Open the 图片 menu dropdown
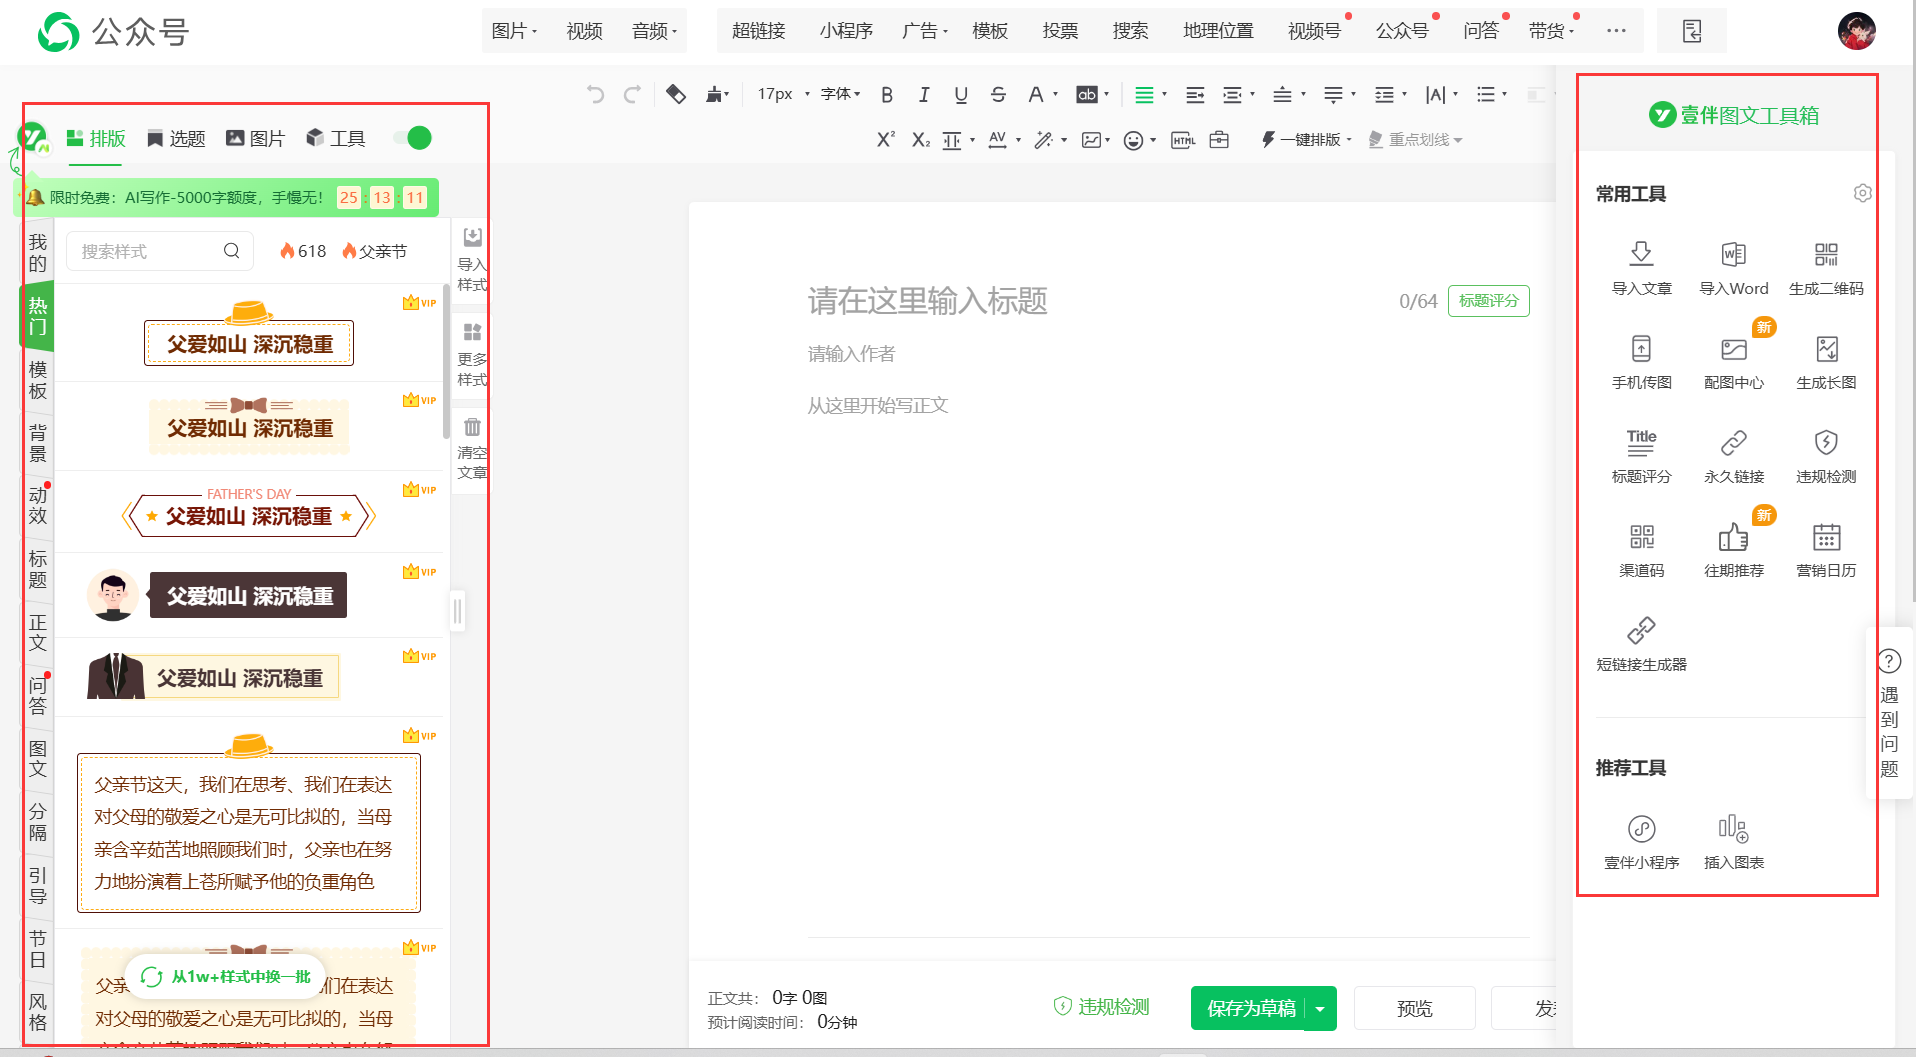Image resolution: width=1916 pixels, height=1057 pixels. (514, 31)
